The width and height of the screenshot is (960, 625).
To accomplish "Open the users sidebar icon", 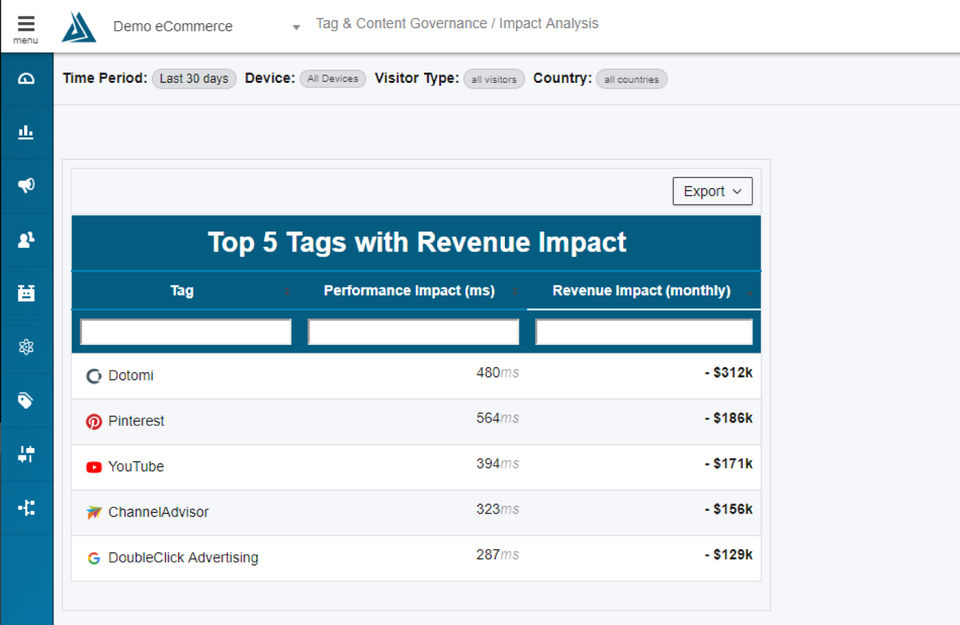I will click(x=26, y=239).
